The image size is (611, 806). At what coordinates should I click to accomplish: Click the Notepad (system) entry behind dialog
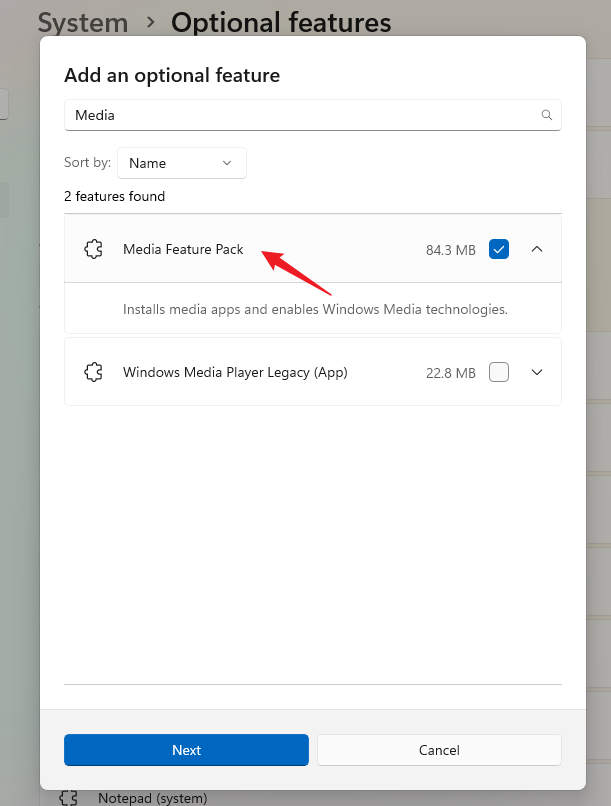153,798
